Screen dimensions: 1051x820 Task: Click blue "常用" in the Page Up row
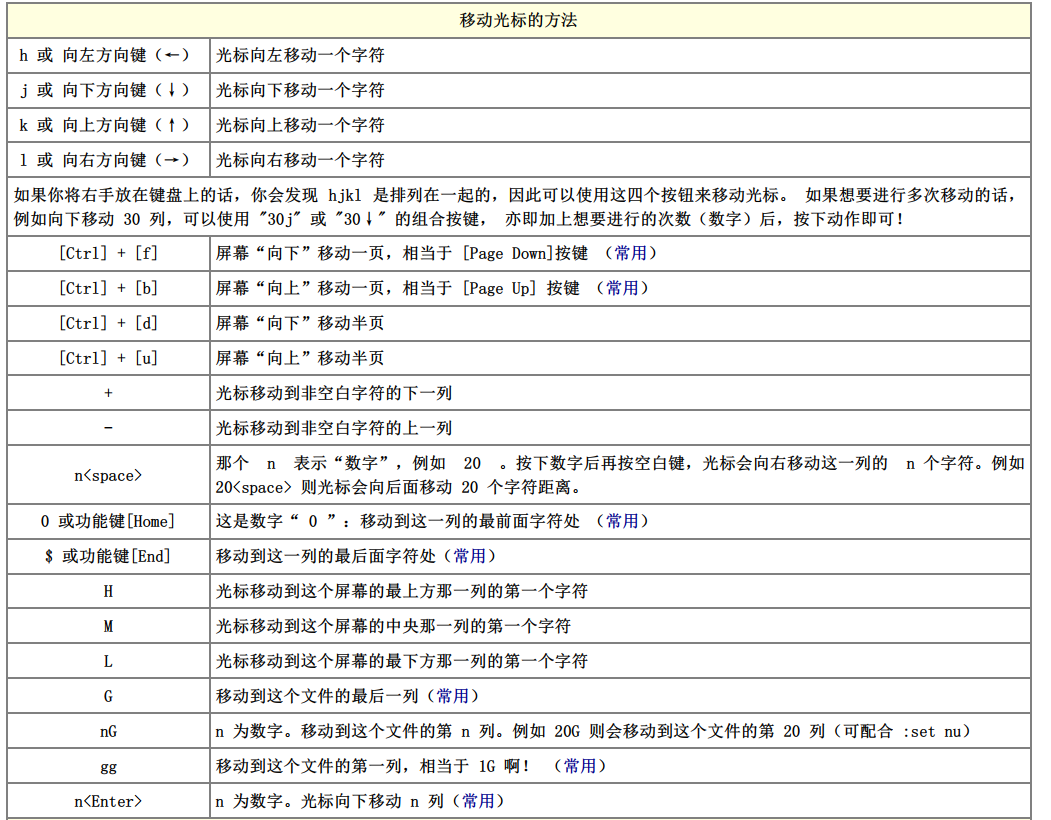pos(622,288)
